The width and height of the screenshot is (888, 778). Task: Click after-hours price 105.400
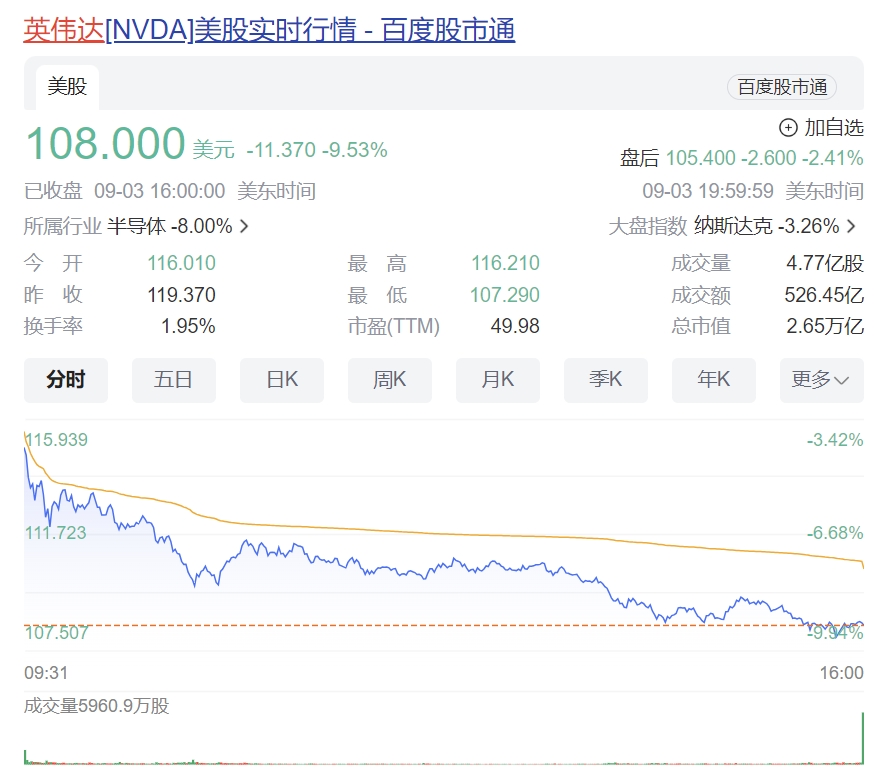pos(701,158)
